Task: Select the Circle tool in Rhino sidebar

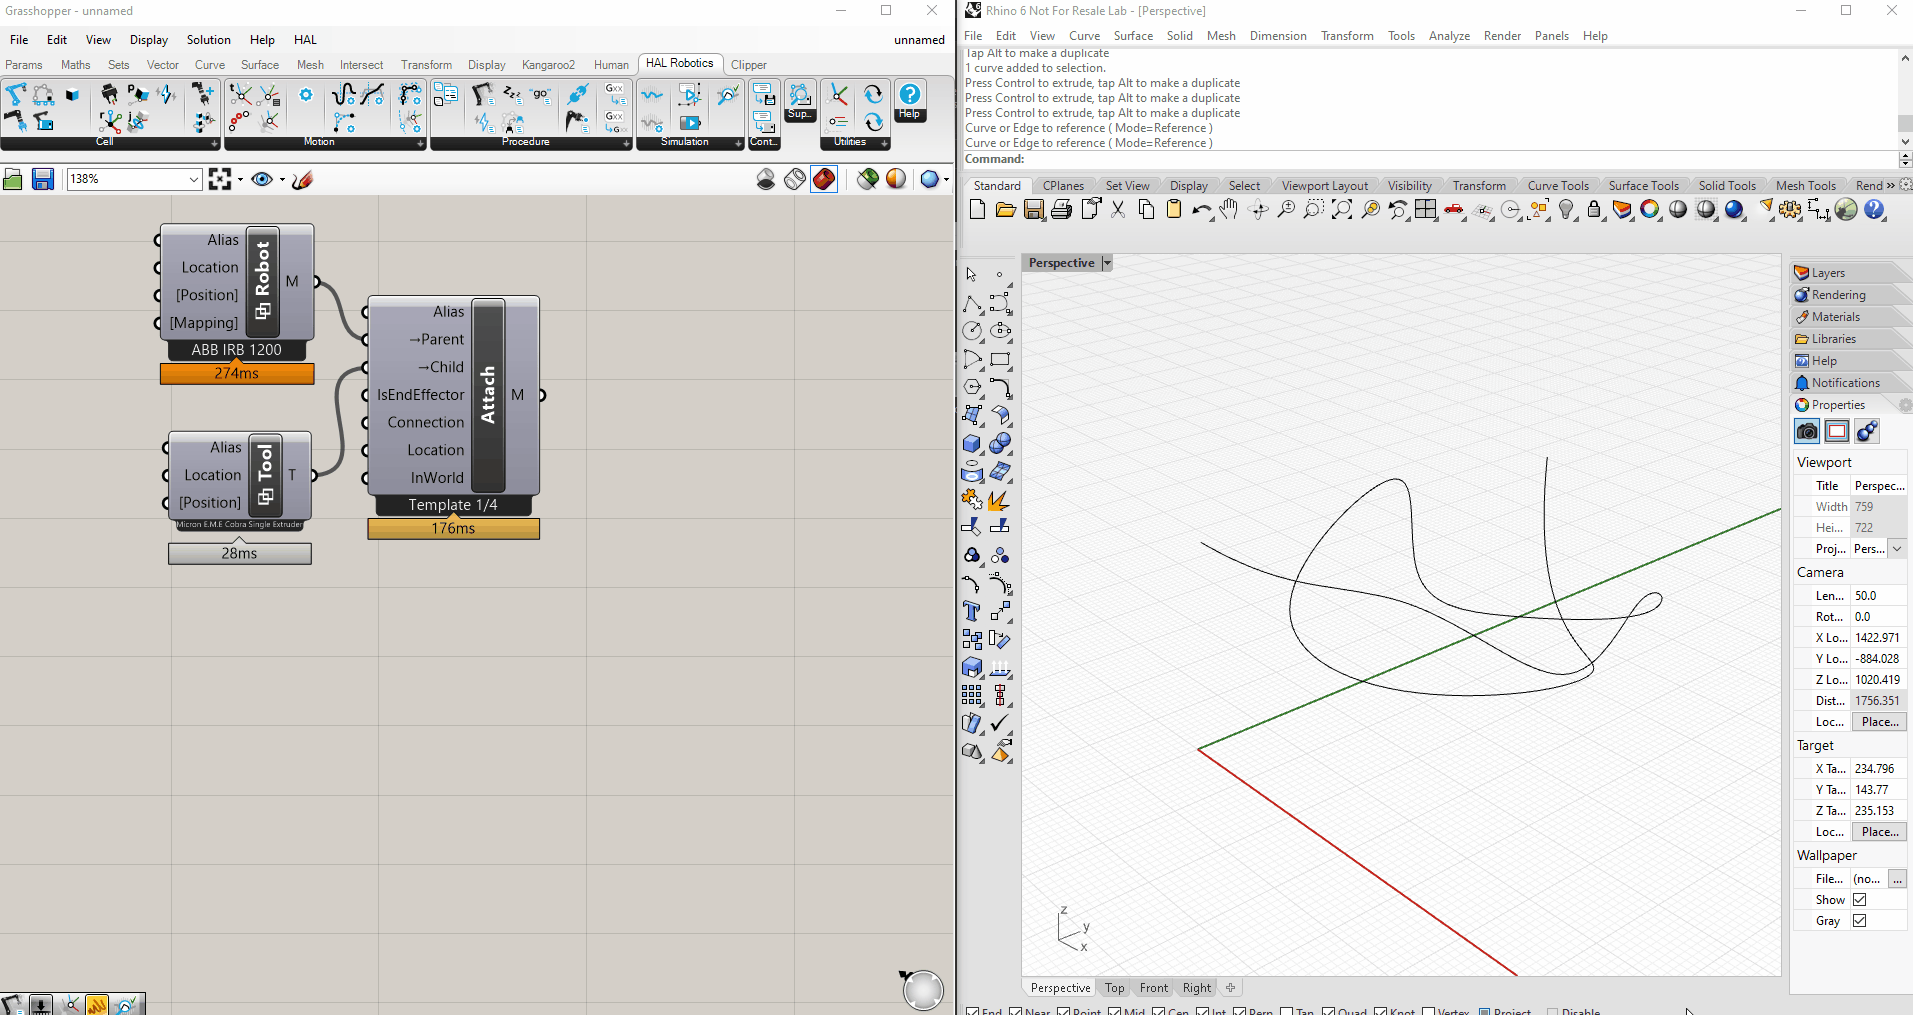Action: tap(972, 331)
